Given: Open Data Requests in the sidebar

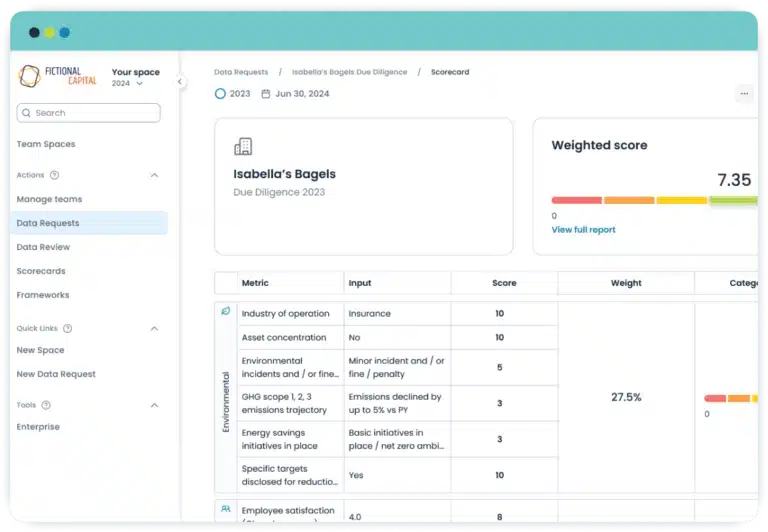Looking at the screenshot, I should click(48, 223).
